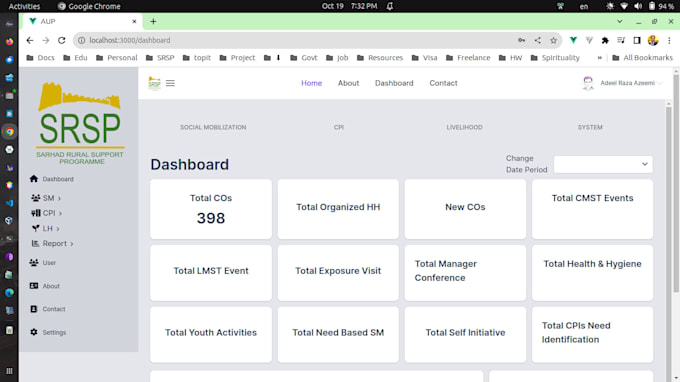This screenshot has width=680, height=382.
Task: Open the tab search dropdown arrow
Action: click(620, 21)
